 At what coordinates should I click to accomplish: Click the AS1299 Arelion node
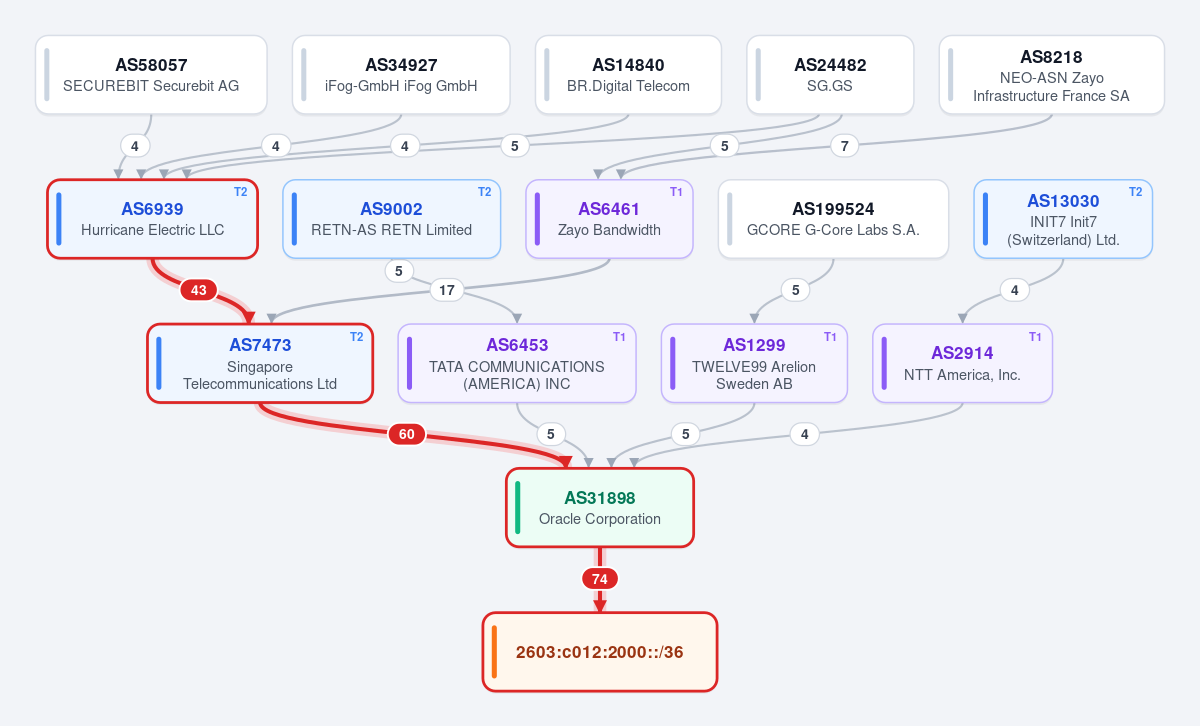(x=754, y=363)
